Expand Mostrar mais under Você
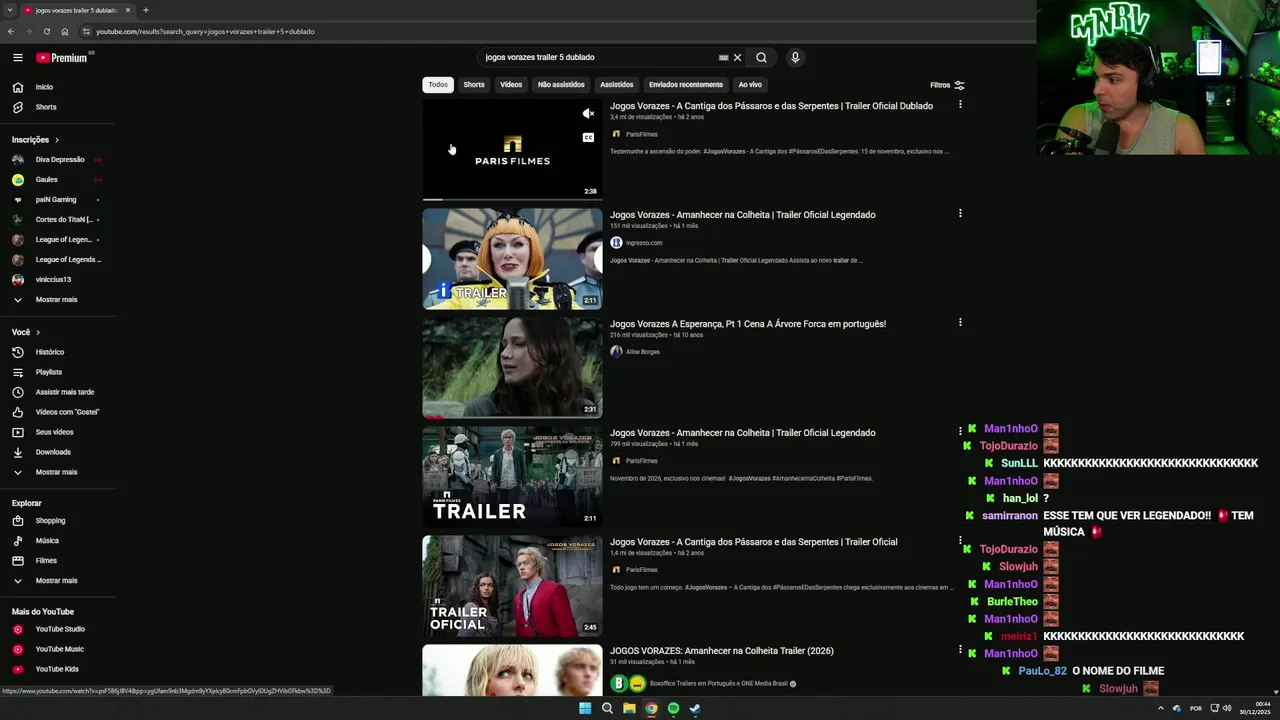Screen dimensions: 1280x720 58,472
